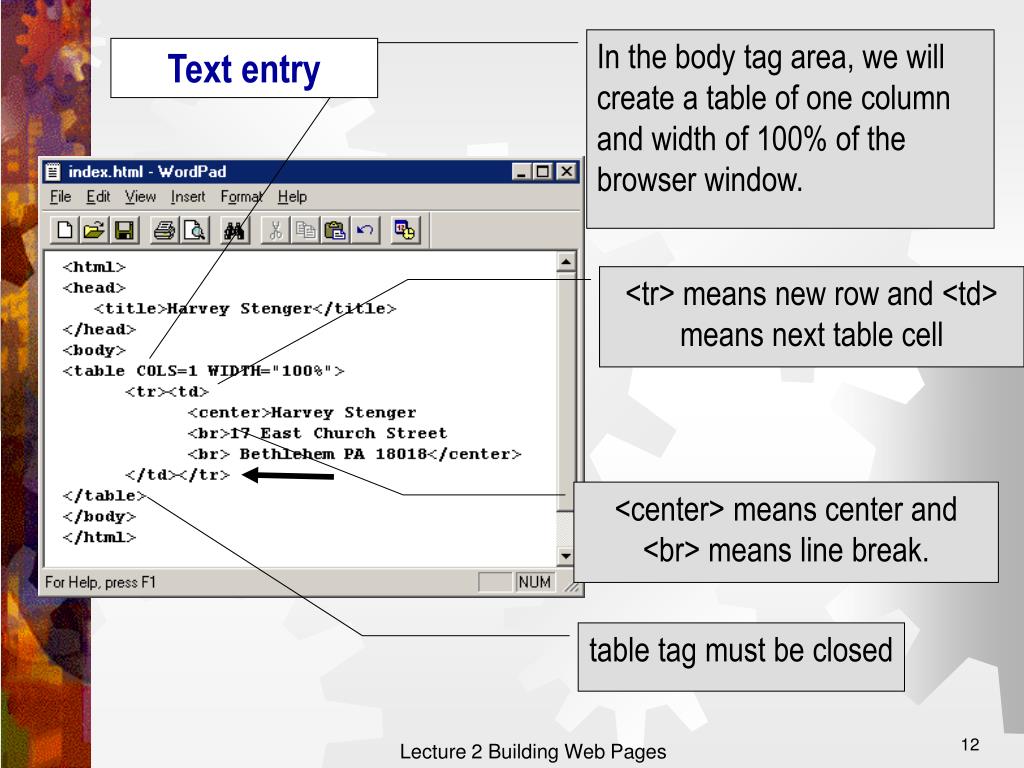Screen dimensions: 1024x768
Task: Click the 'table tag must be closed' note
Action: (741, 656)
